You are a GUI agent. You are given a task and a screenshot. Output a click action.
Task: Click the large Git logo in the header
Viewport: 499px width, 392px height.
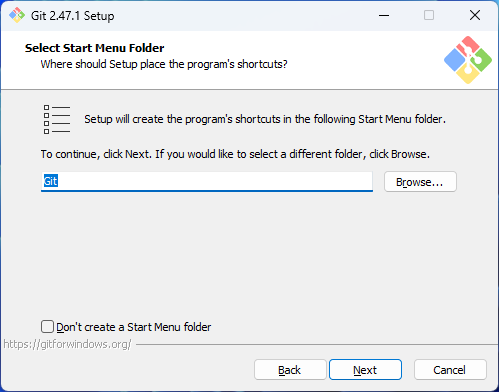pos(468,60)
